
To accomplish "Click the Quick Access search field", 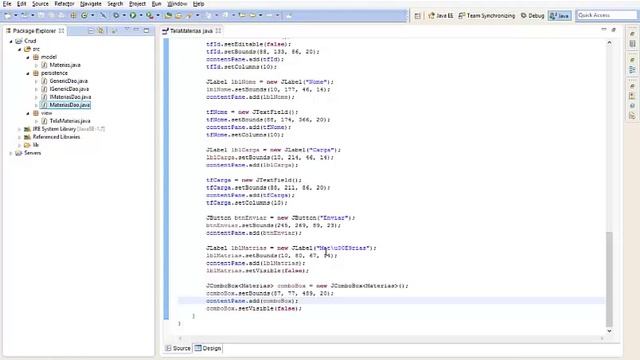I will click(x=606, y=15).
